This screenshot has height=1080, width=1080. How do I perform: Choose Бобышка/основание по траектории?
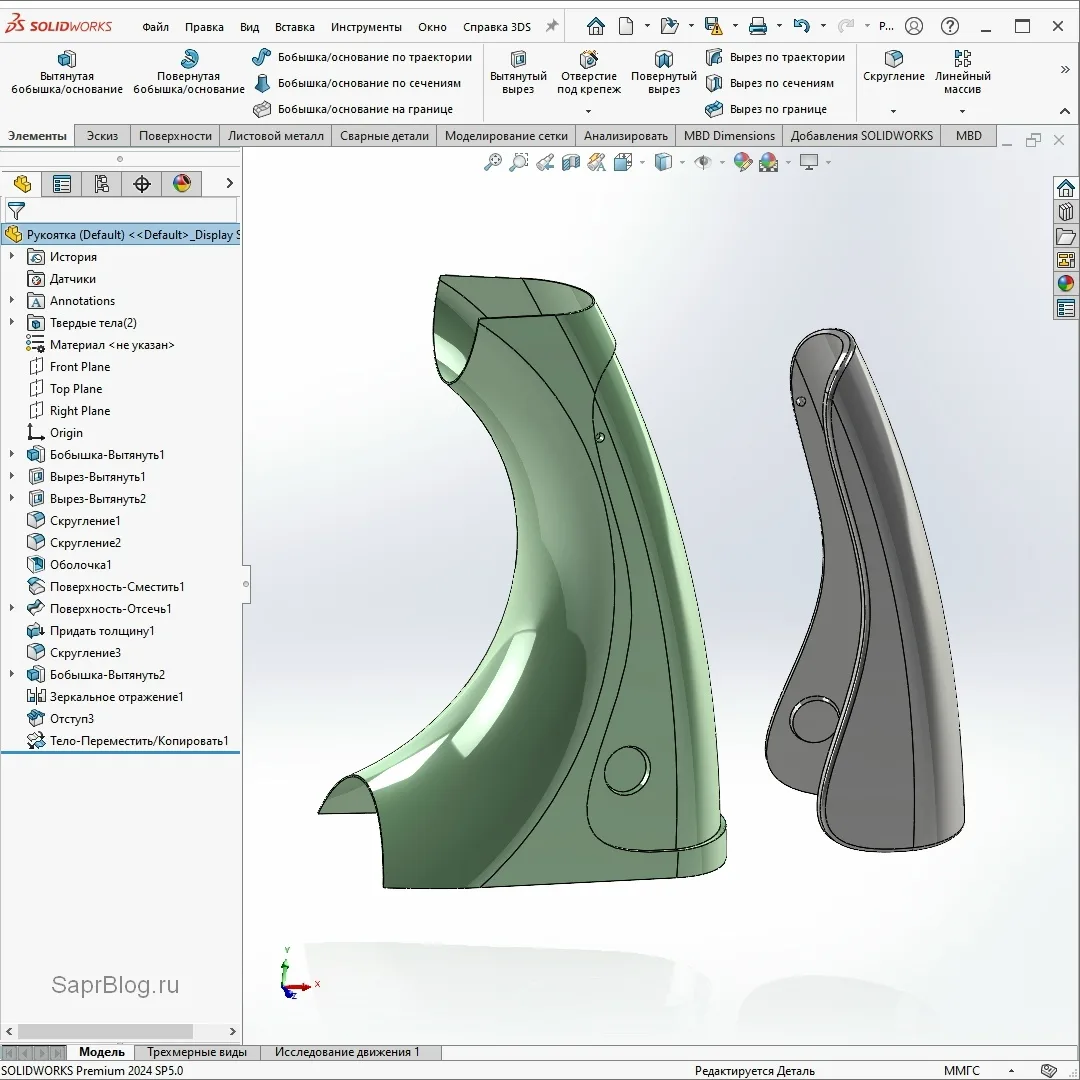click(362, 57)
